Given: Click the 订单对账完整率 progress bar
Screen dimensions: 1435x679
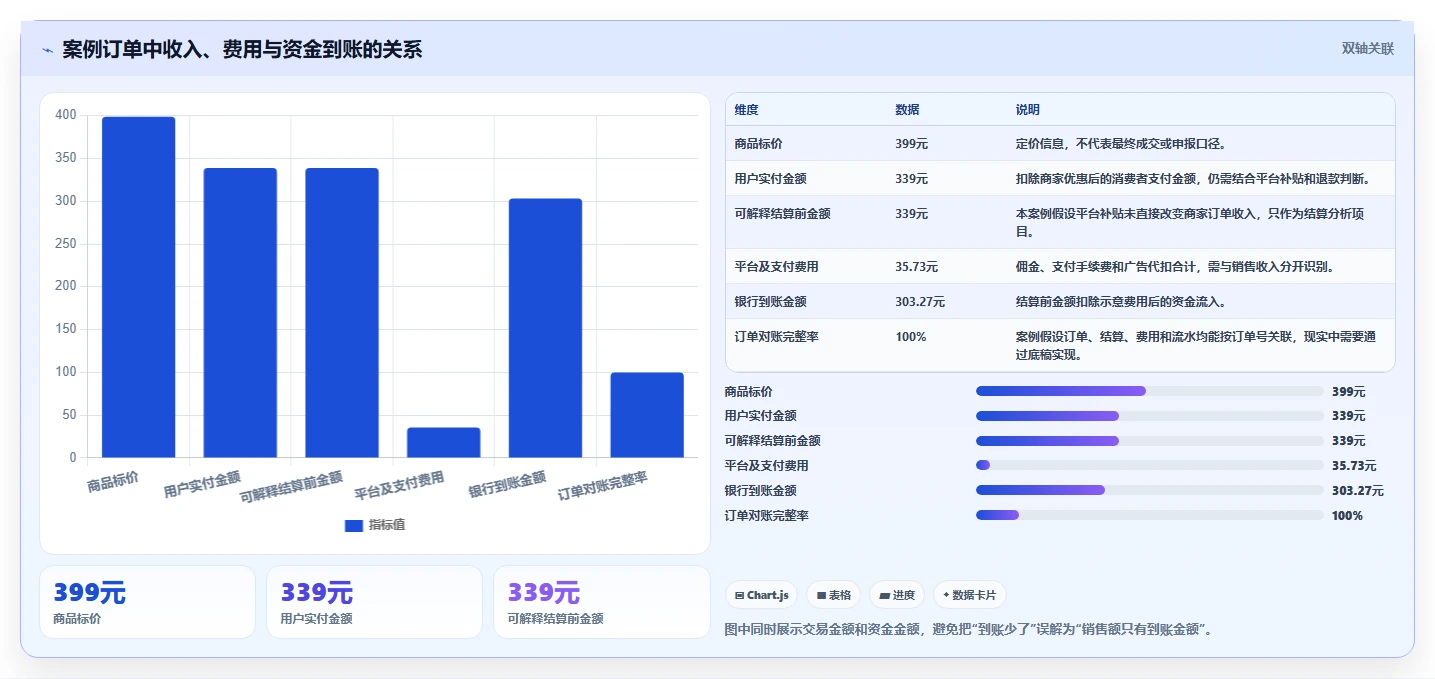Looking at the screenshot, I should tap(1149, 515).
